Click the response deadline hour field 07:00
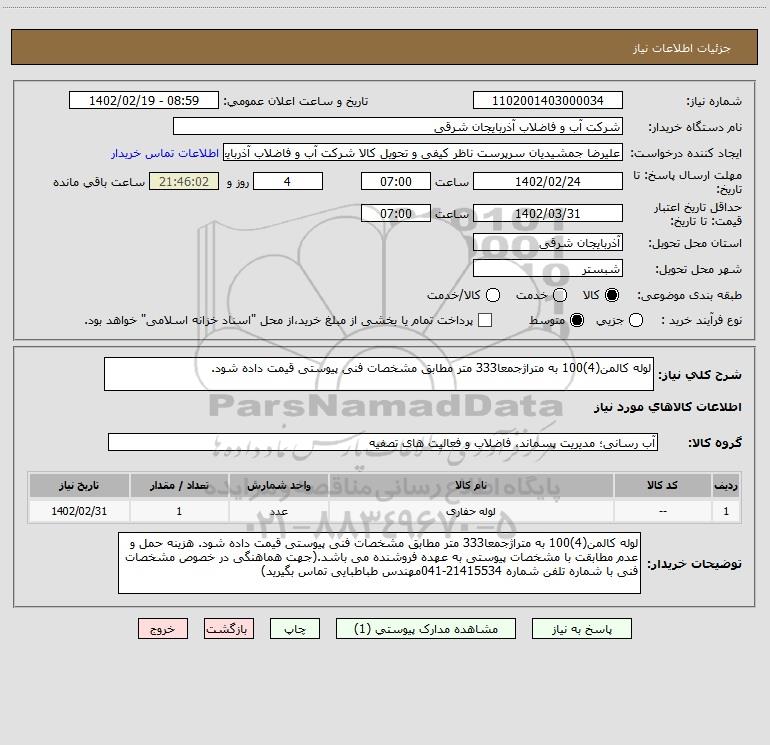Viewport: 770px width, 745px height. tap(396, 181)
